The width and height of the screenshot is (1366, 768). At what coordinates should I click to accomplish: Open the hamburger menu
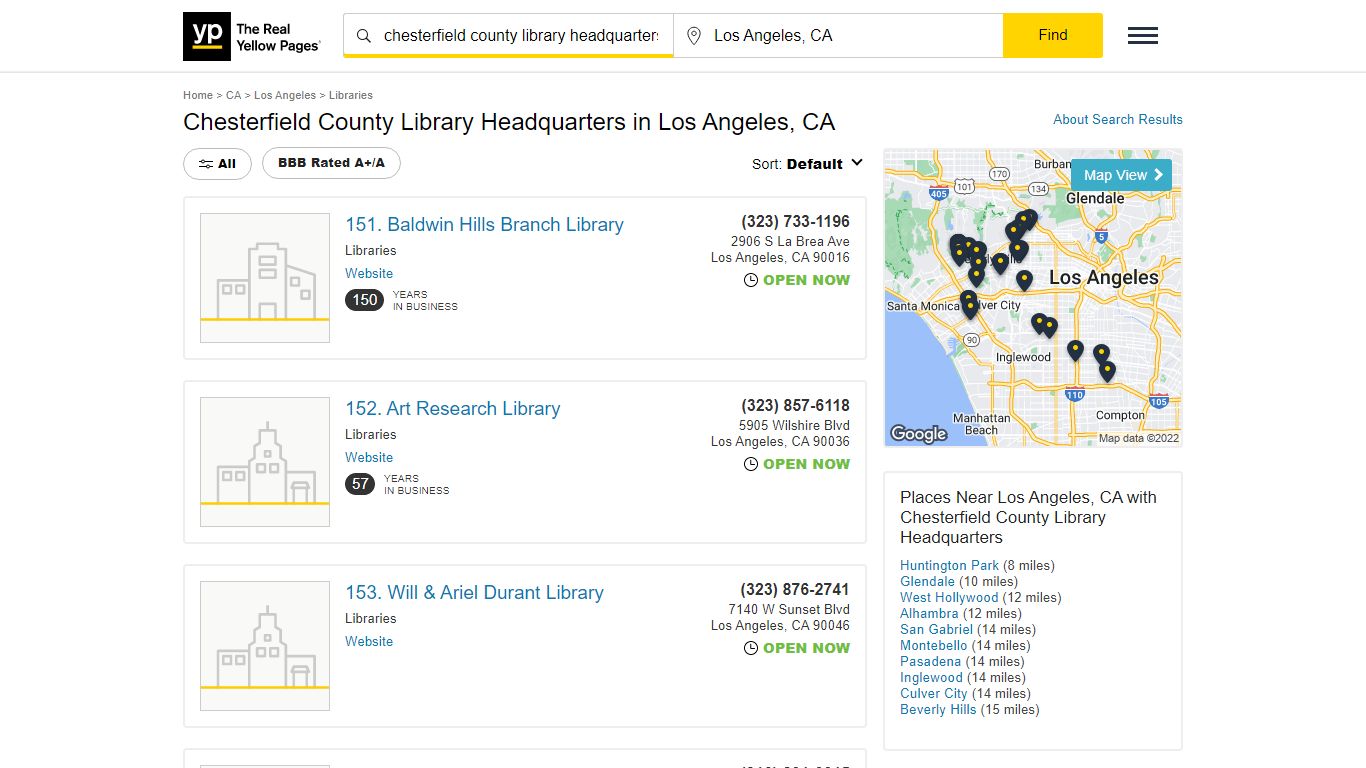click(x=1143, y=36)
